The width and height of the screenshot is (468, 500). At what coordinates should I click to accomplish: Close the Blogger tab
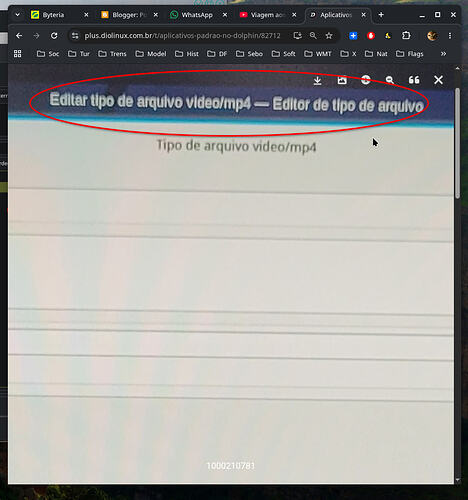pos(156,15)
